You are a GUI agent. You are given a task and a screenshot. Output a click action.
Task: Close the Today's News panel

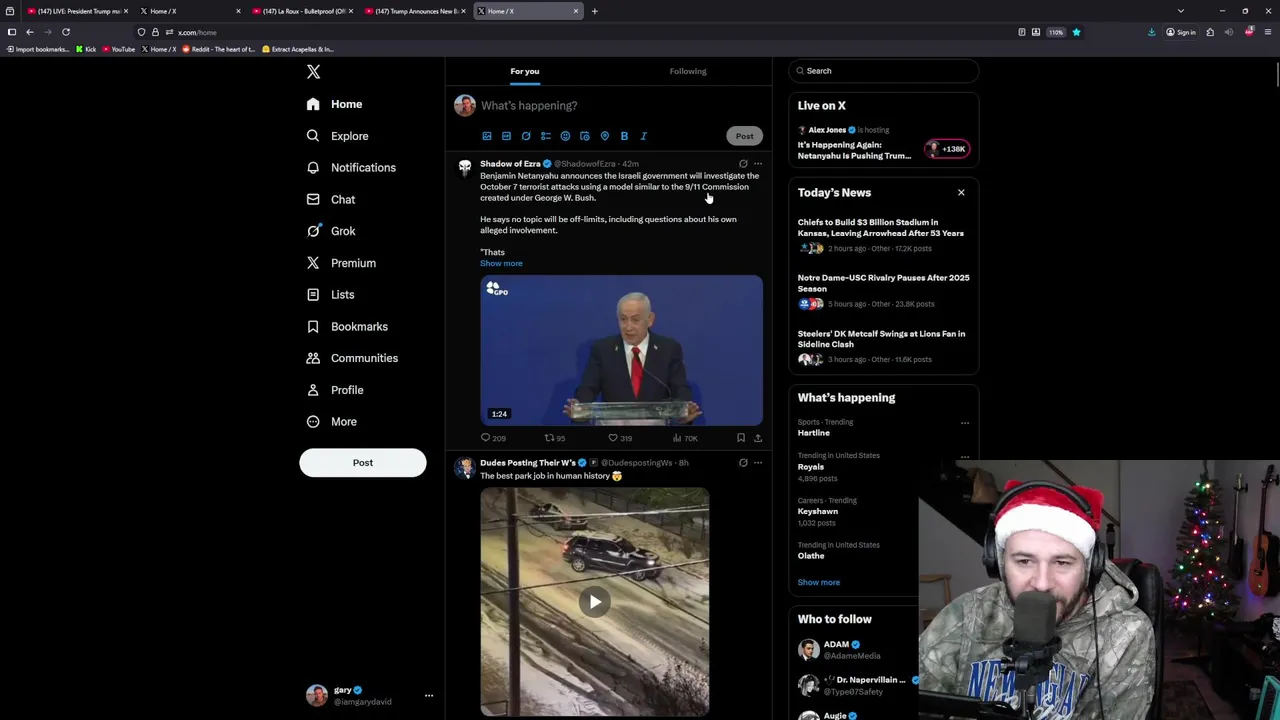[x=961, y=193]
